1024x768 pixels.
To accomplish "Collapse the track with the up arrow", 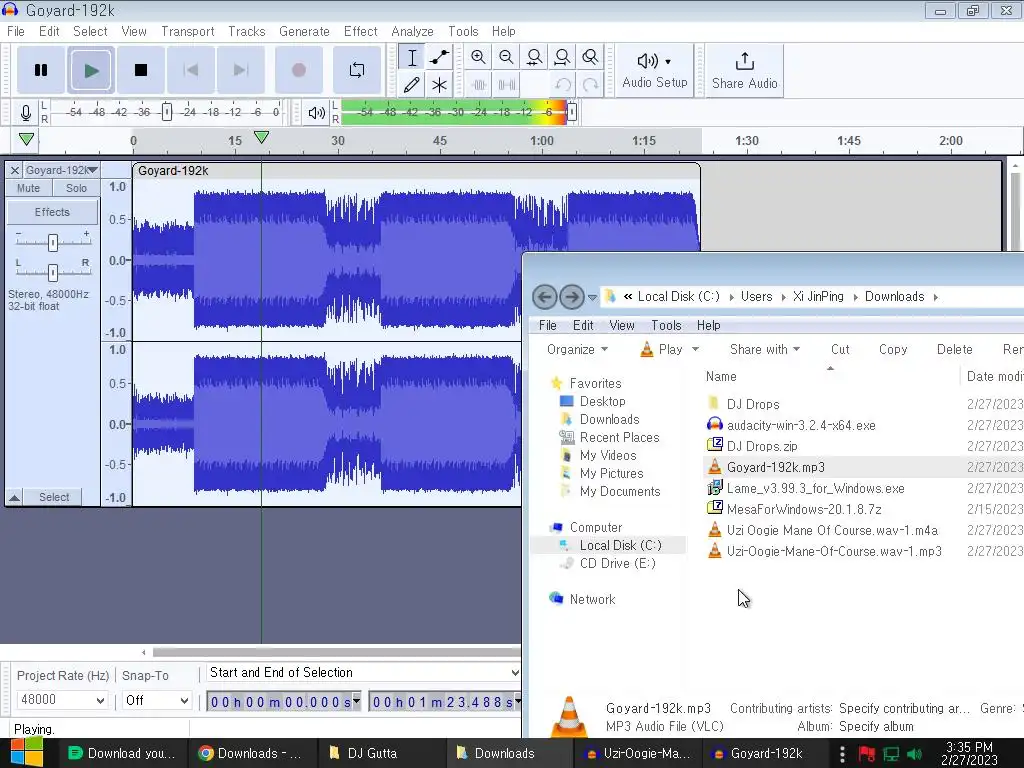I will point(14,498).
